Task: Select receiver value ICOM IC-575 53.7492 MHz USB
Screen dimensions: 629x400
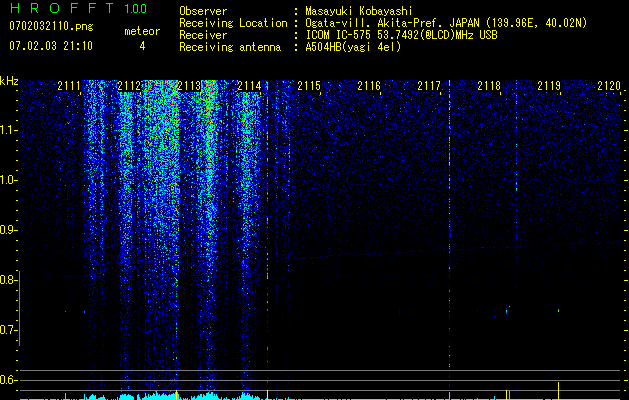Action: [401, 35]
